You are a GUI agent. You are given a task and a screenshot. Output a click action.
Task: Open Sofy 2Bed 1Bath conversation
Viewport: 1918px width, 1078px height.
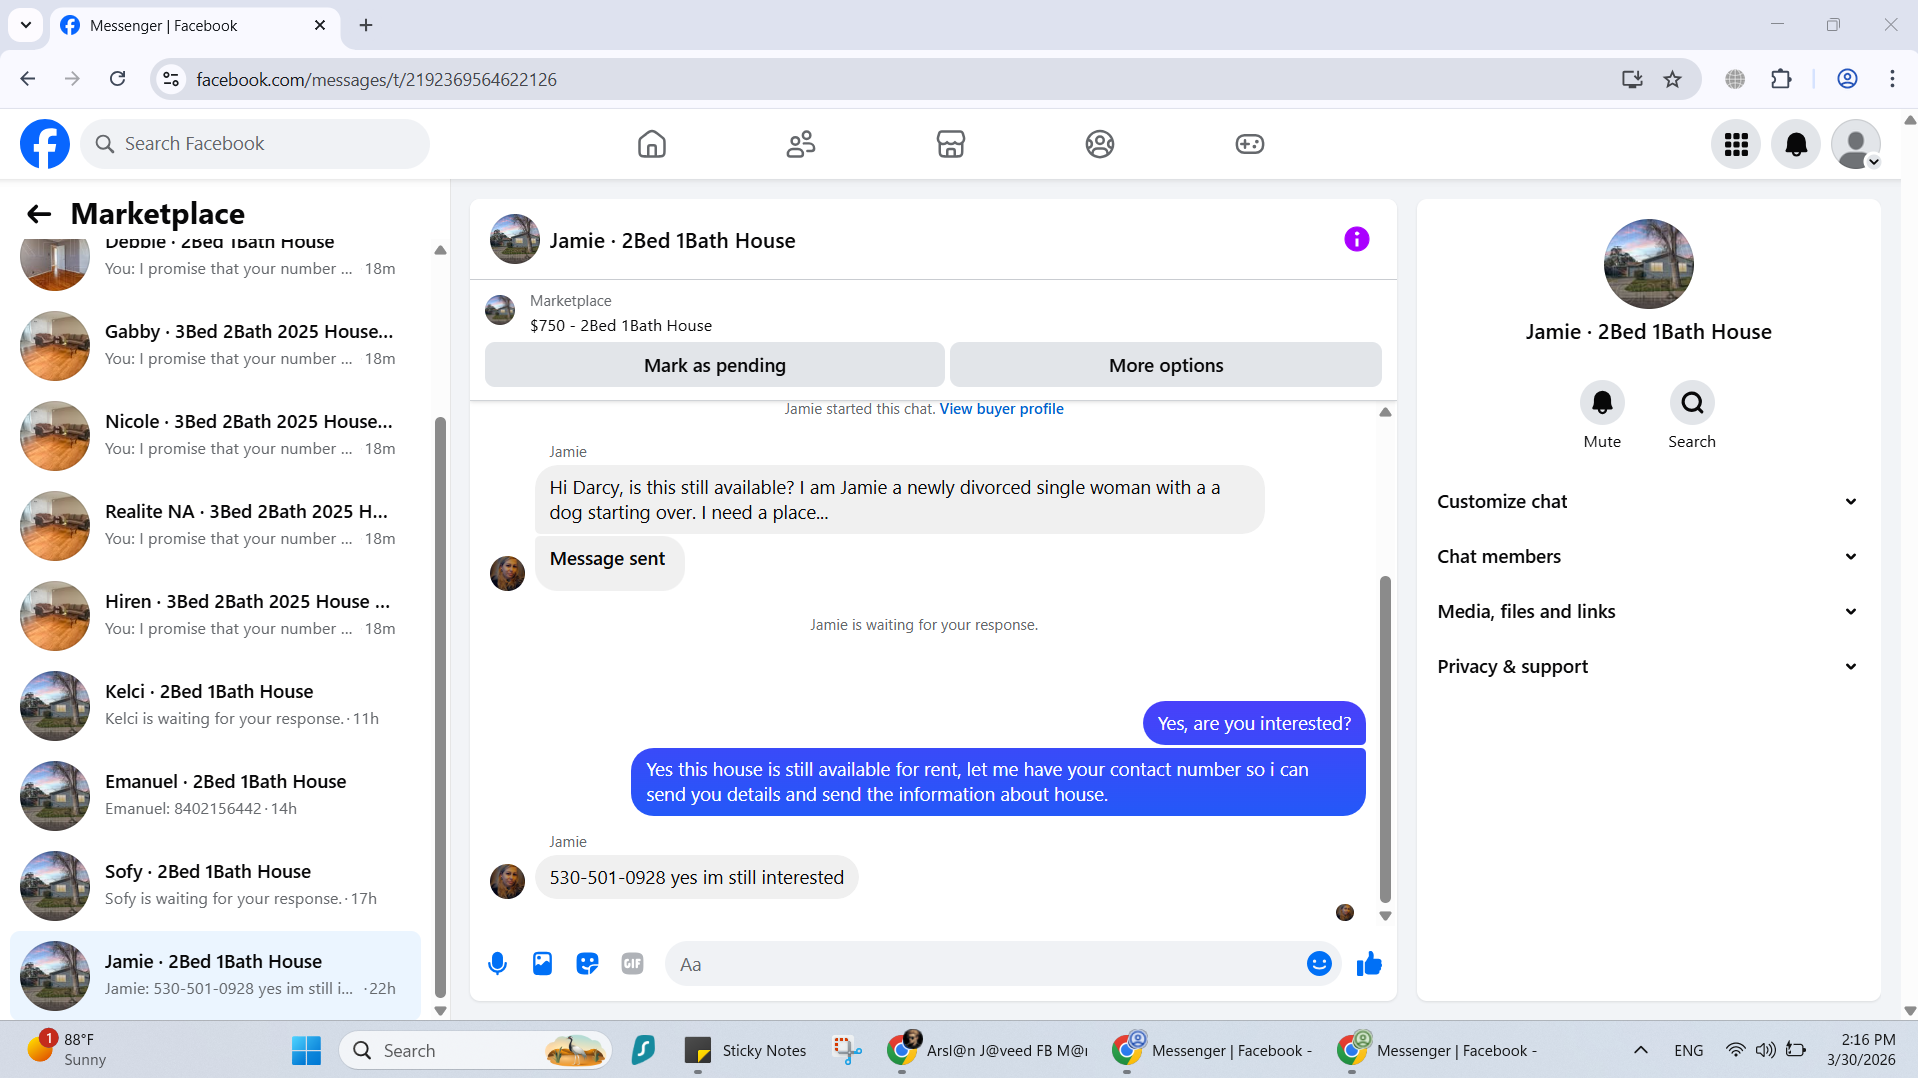pos(215,885)
